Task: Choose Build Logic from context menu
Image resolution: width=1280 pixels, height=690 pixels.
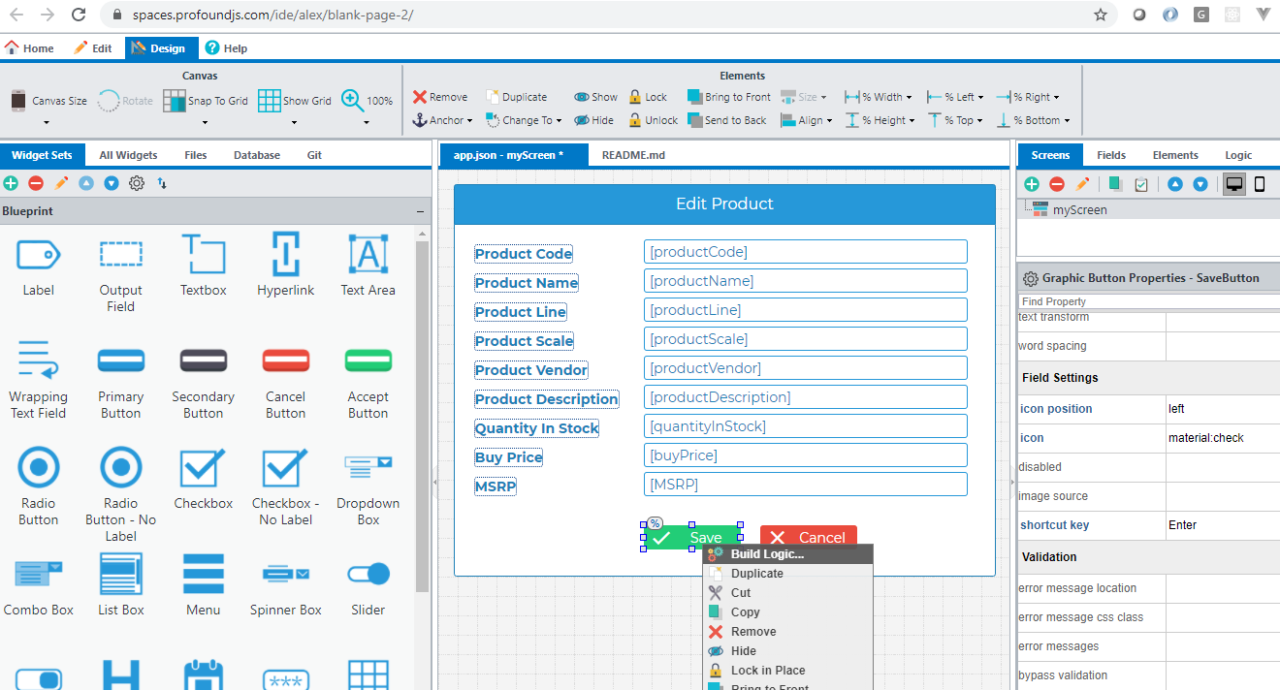Action: (x=766, y=554)
